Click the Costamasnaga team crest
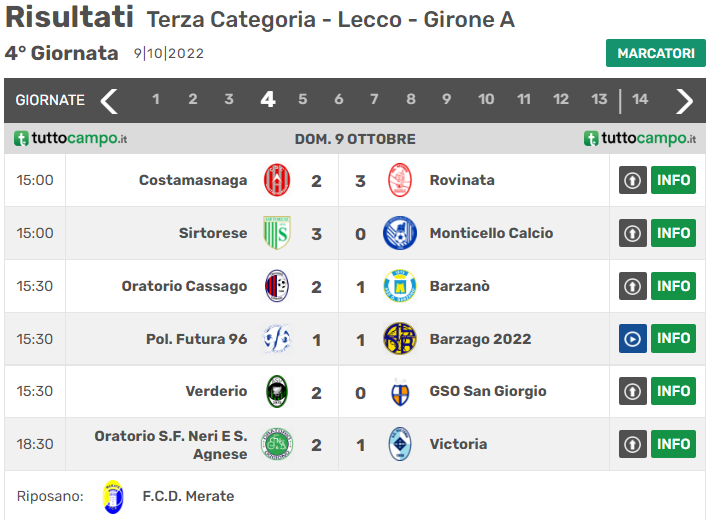This screenshot has height=520, width=708. click(x=277, y=180)
